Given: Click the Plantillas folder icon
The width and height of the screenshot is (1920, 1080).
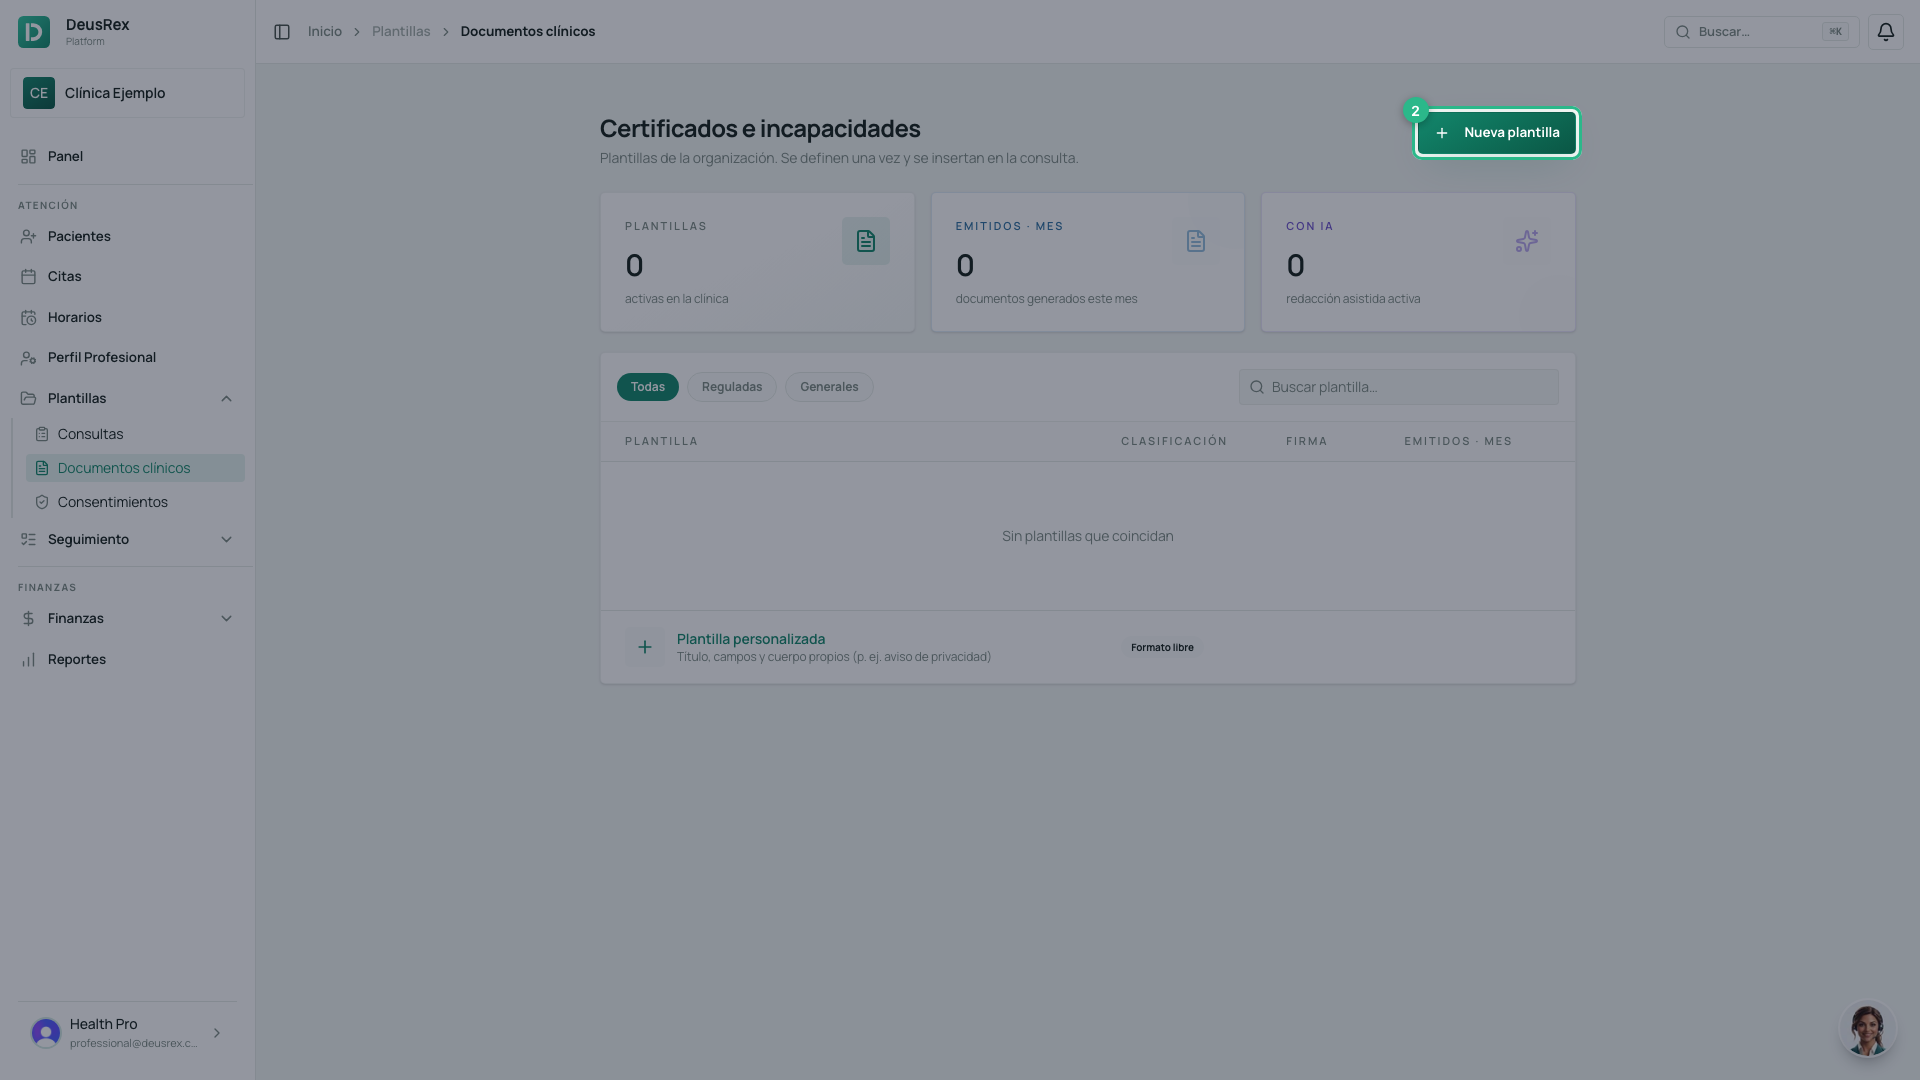Looking at the screenshot, I should coord(28,399).
